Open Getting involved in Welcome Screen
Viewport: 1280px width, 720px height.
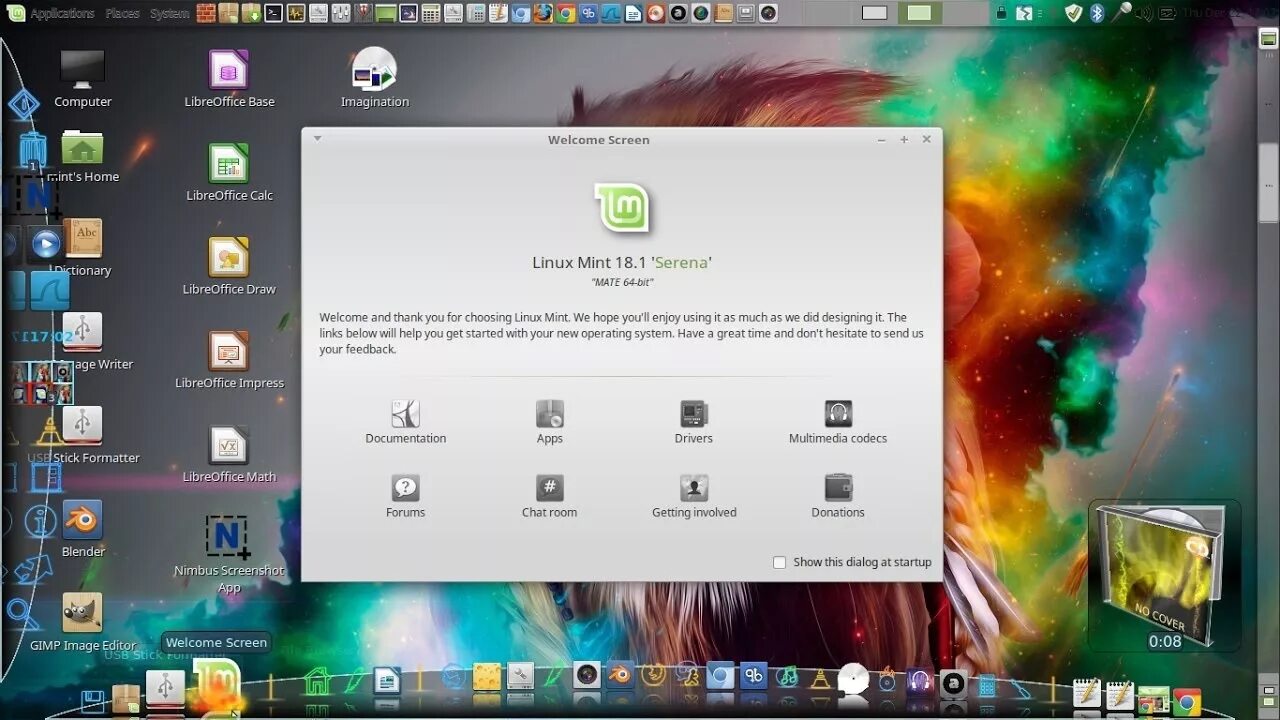693,496
